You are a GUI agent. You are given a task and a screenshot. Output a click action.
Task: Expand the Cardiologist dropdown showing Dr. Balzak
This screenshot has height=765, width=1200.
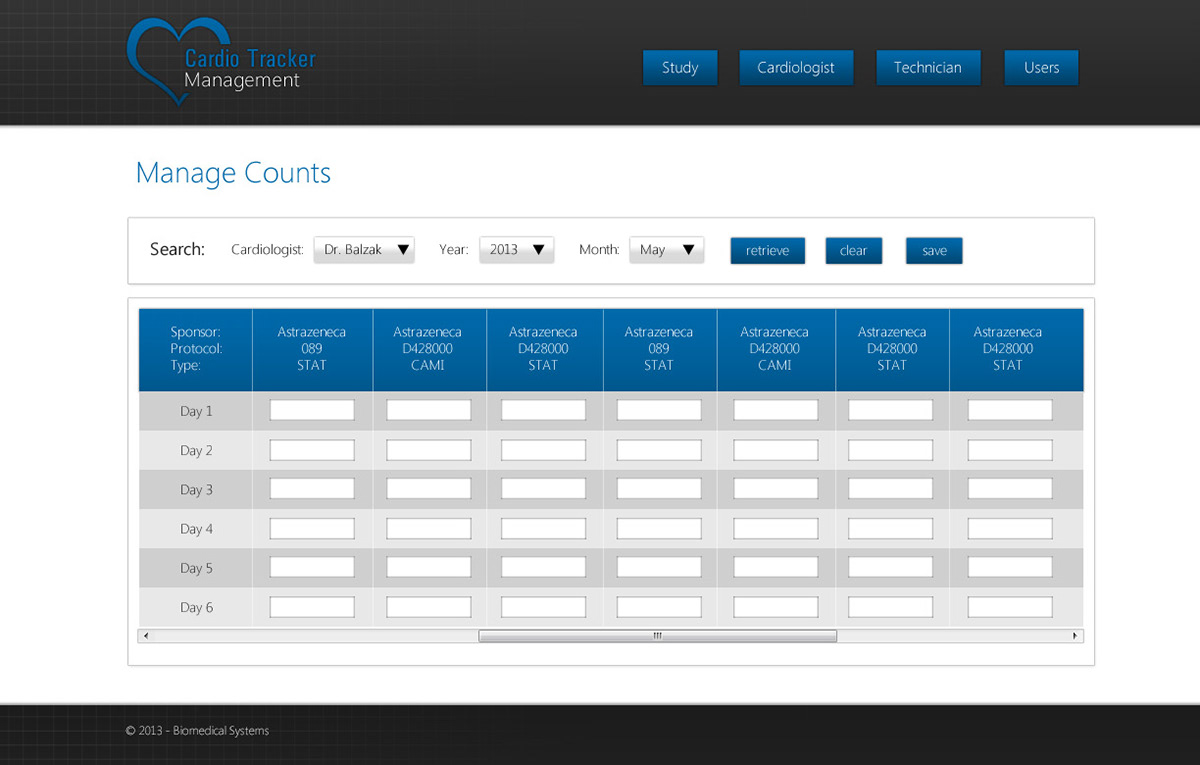364,250
